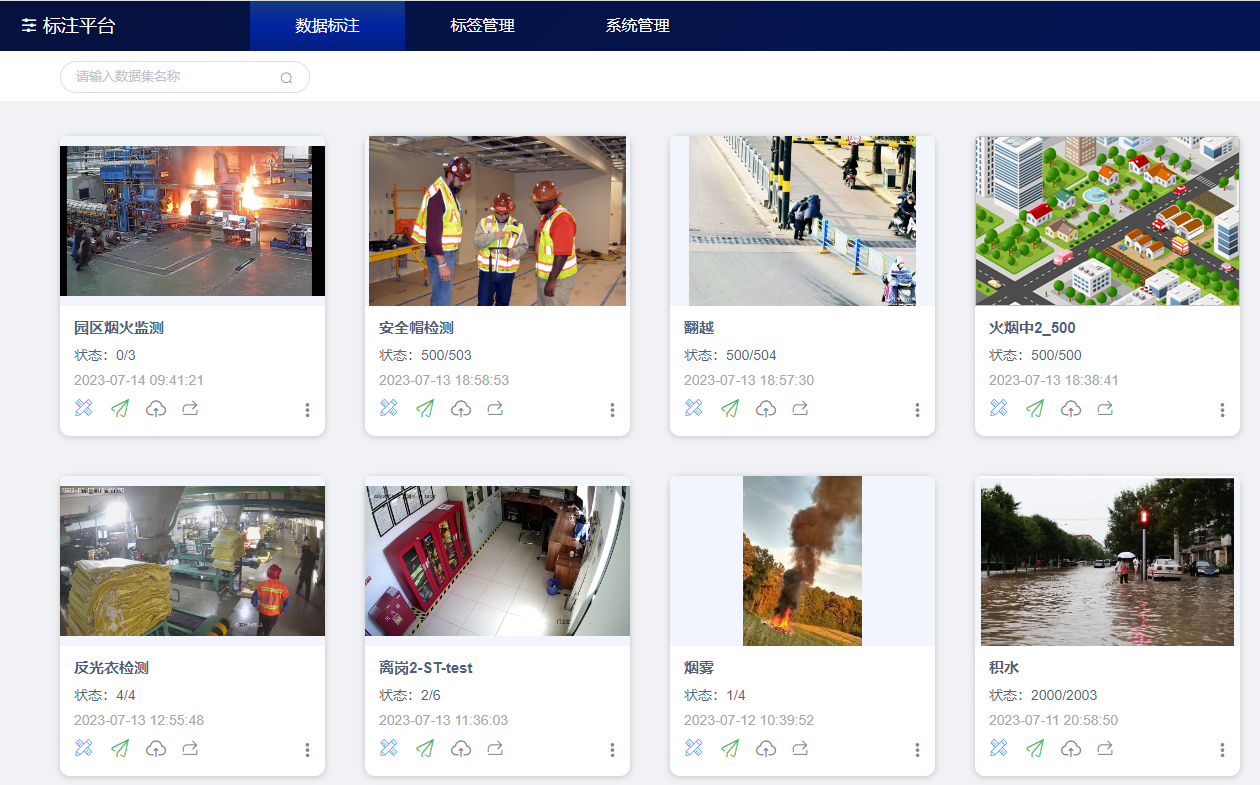Click the export share icon on 积水 card
This screenshot has height=785, width=1260.
click(x=1105, y=748)
